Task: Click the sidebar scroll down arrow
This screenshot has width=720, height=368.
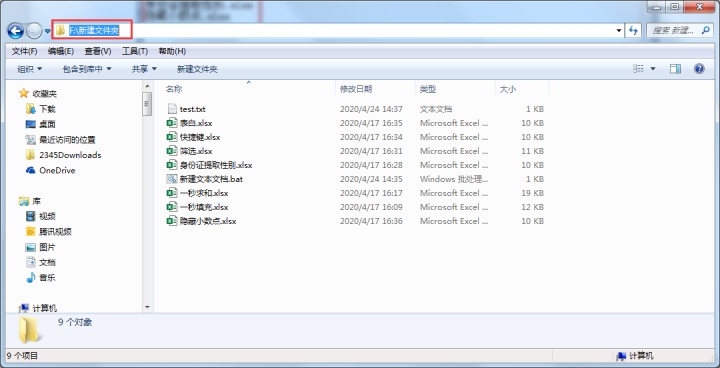Action: [x=147, y=307]
